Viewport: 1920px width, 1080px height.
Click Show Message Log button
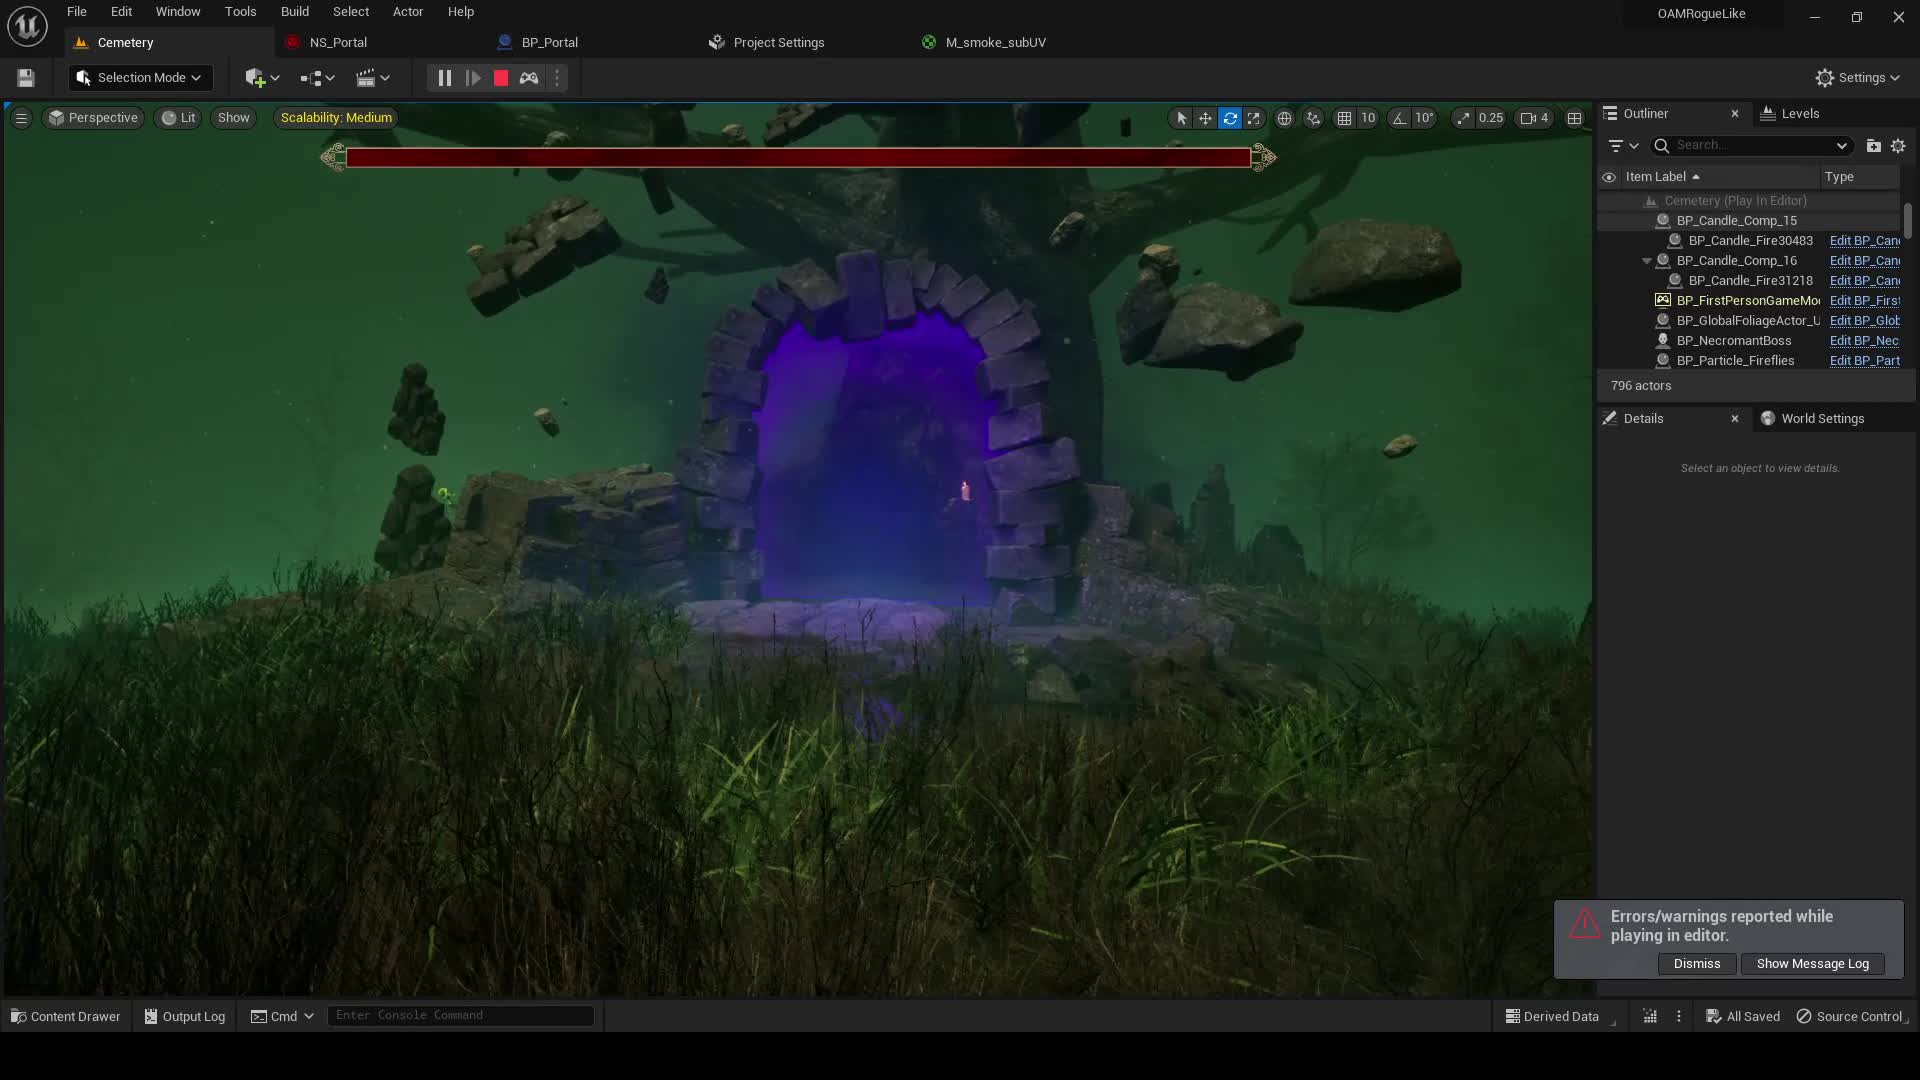pyautogui.click(x=1812, y=964)
